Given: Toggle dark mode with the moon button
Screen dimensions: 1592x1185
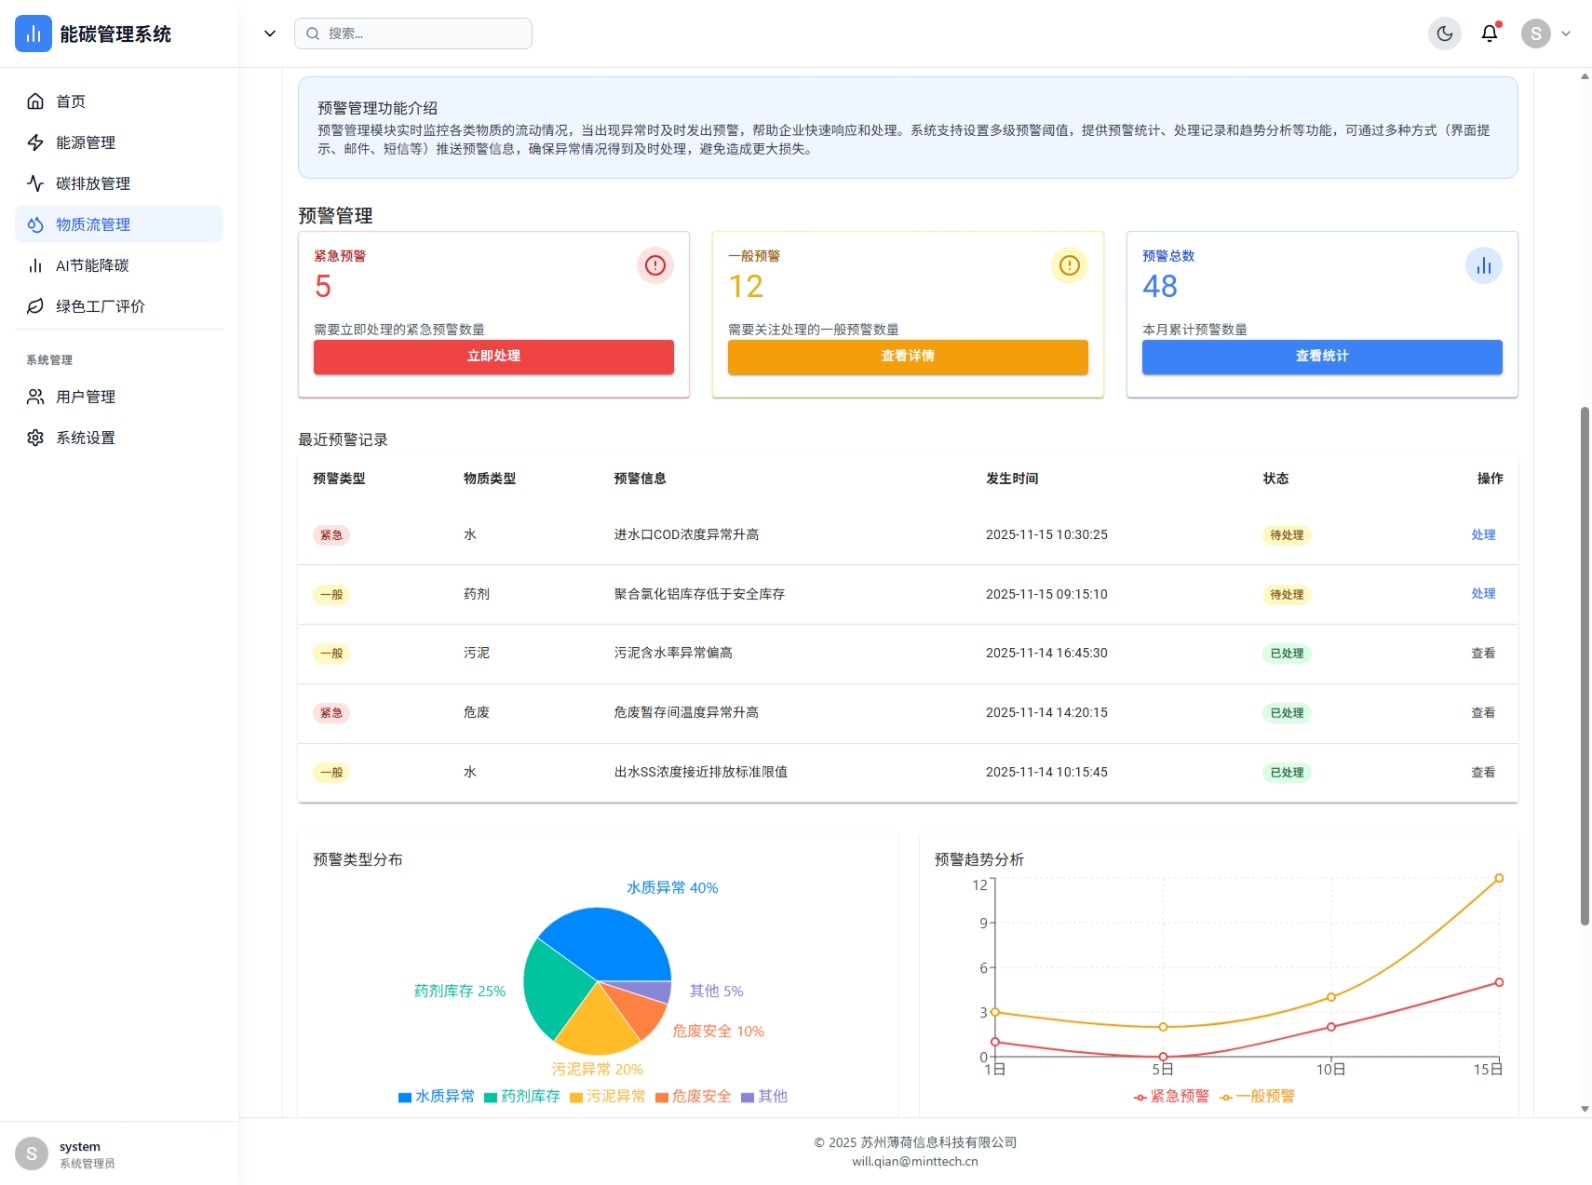Looking at the screenshot, I should (x=1445, y=33).
